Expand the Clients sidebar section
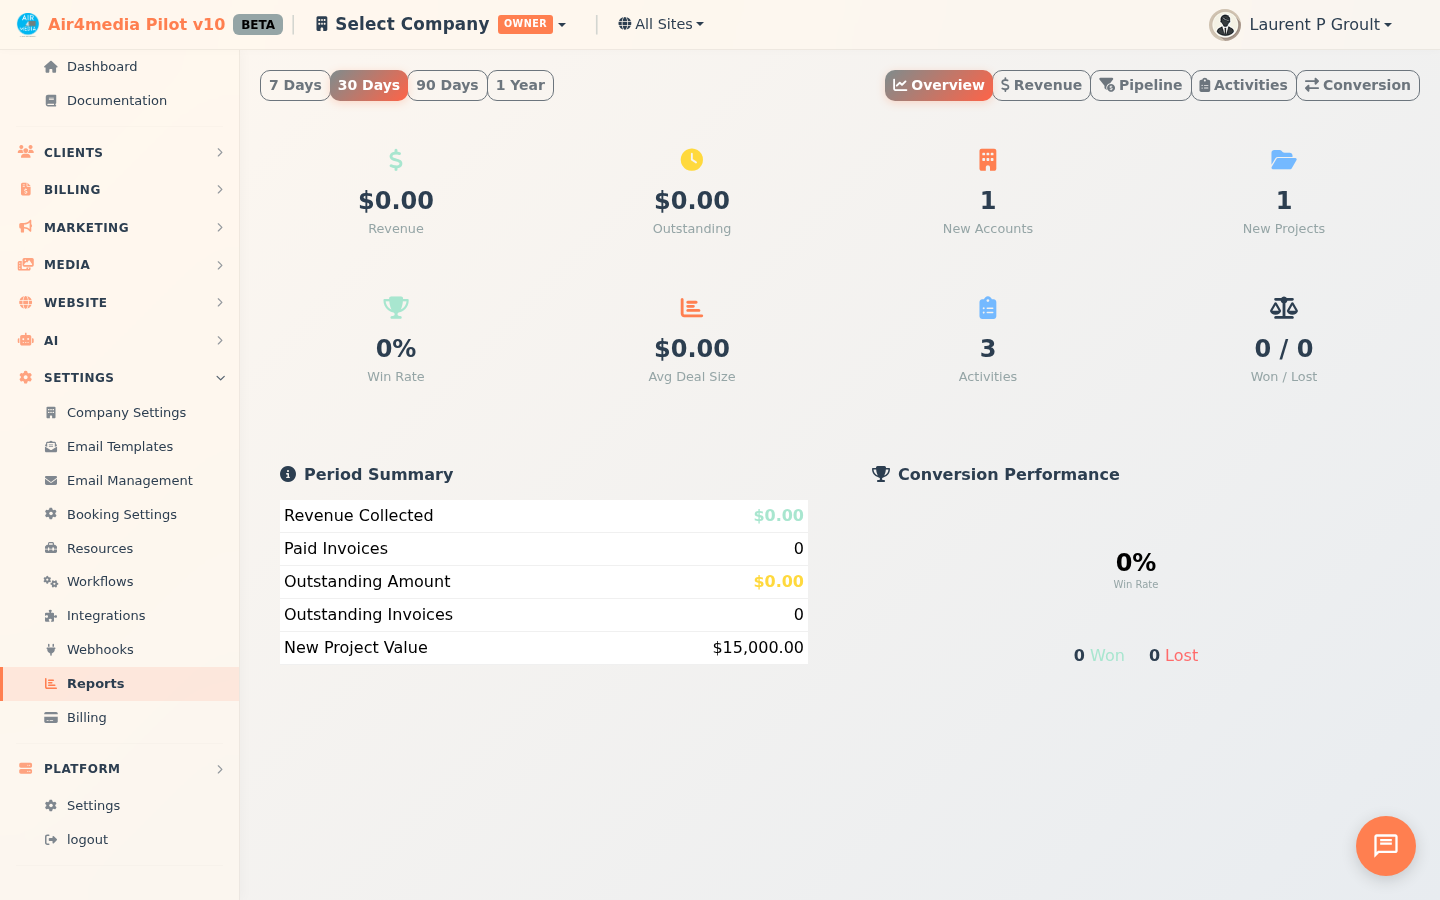1440x900 pixels. (120, 152)
